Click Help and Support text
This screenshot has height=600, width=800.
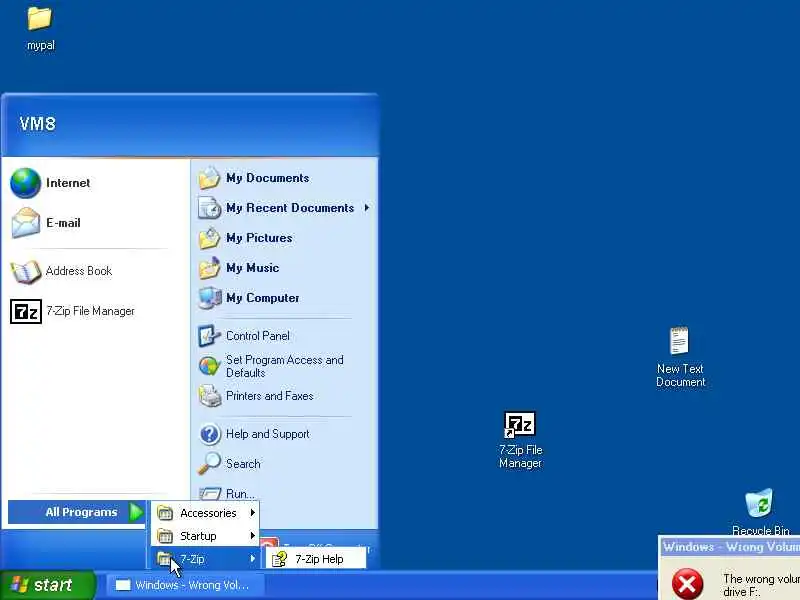(x=267, y=434)
